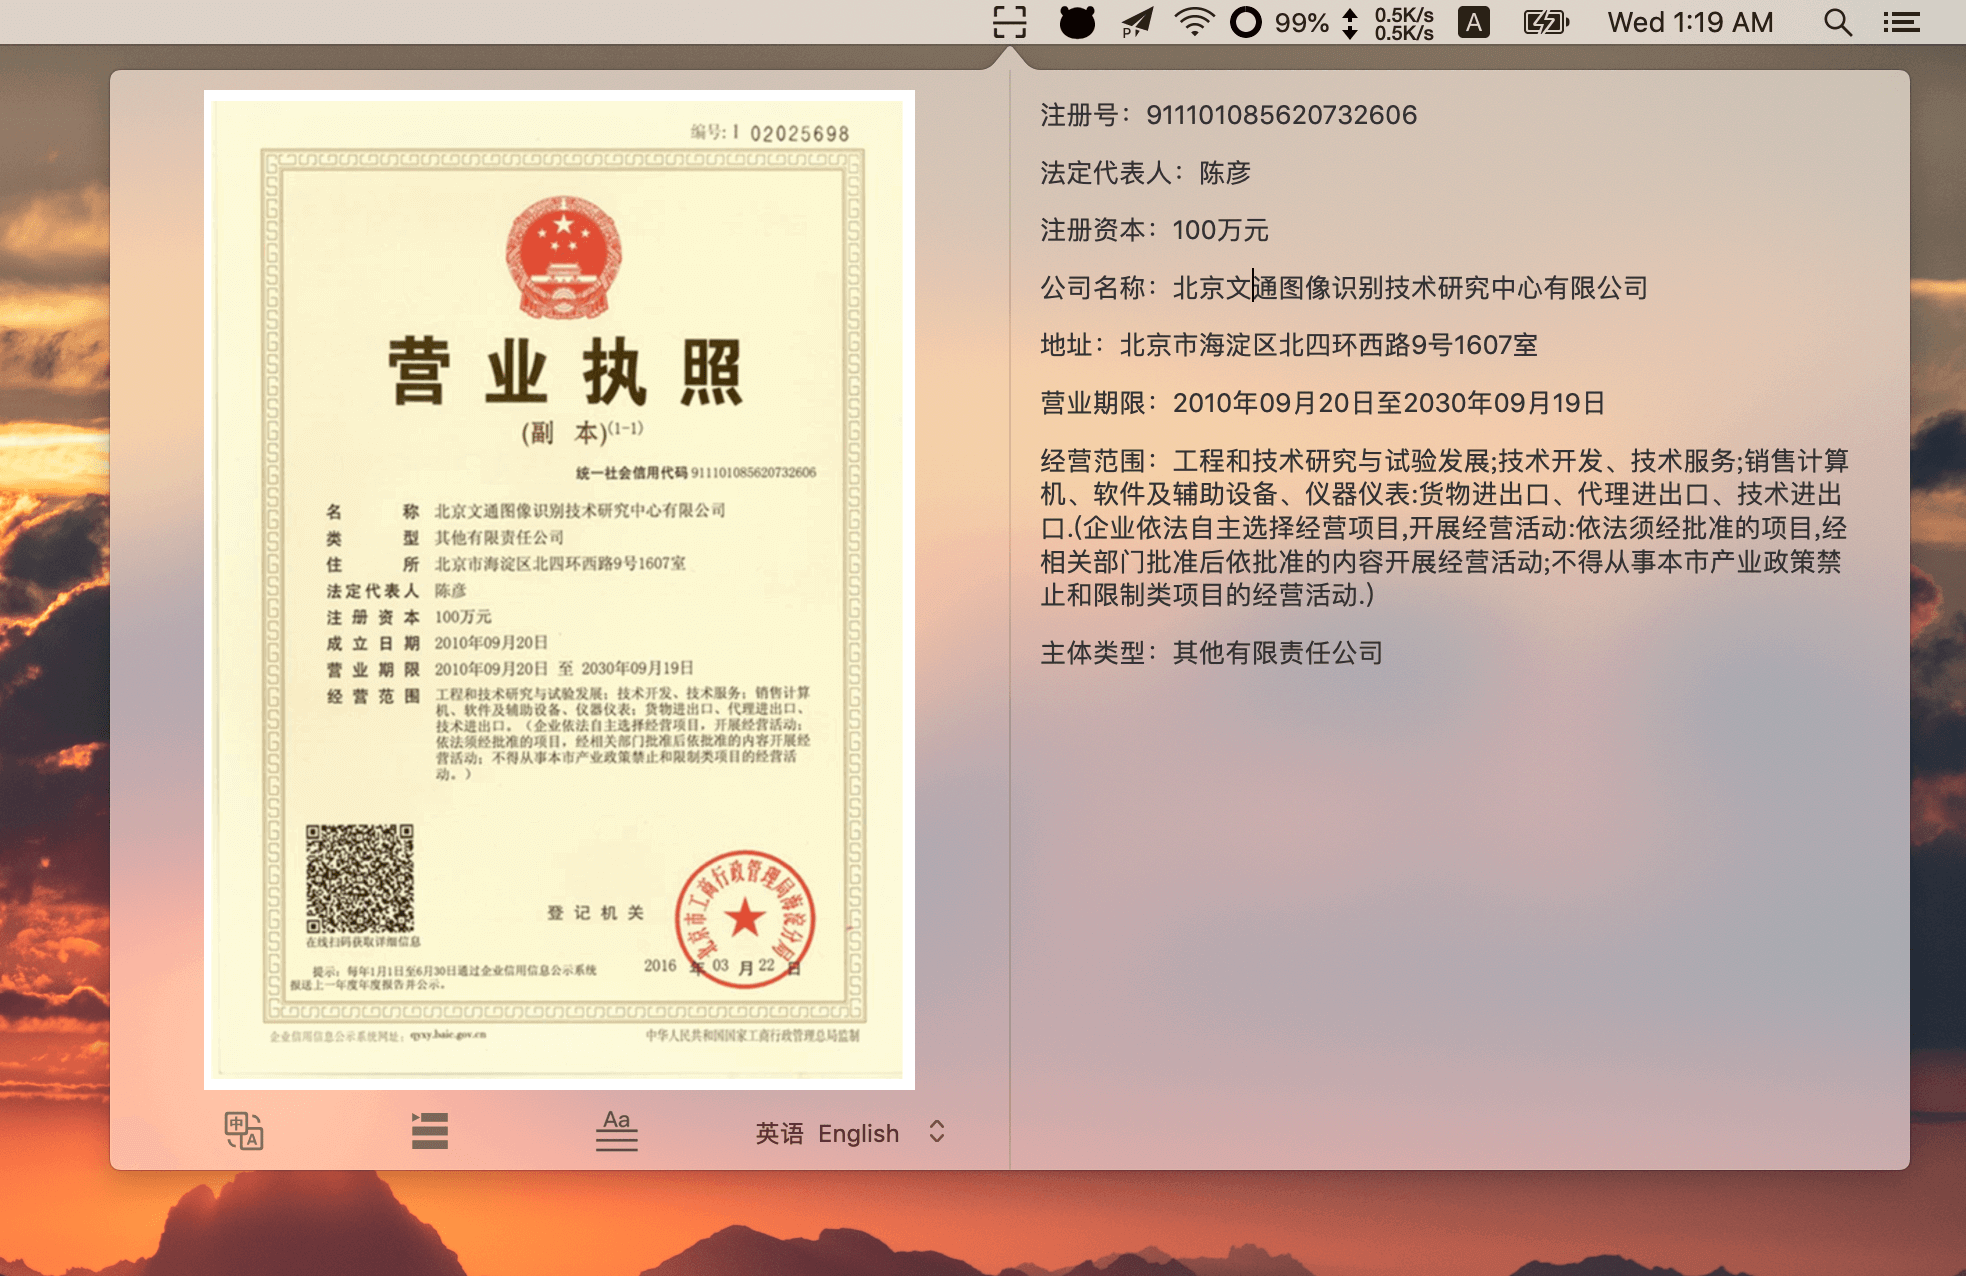The height and width of the screenshot is (1276, 1966).
Task: Click the business license image thumbnail
Action: tap(559, 589)
